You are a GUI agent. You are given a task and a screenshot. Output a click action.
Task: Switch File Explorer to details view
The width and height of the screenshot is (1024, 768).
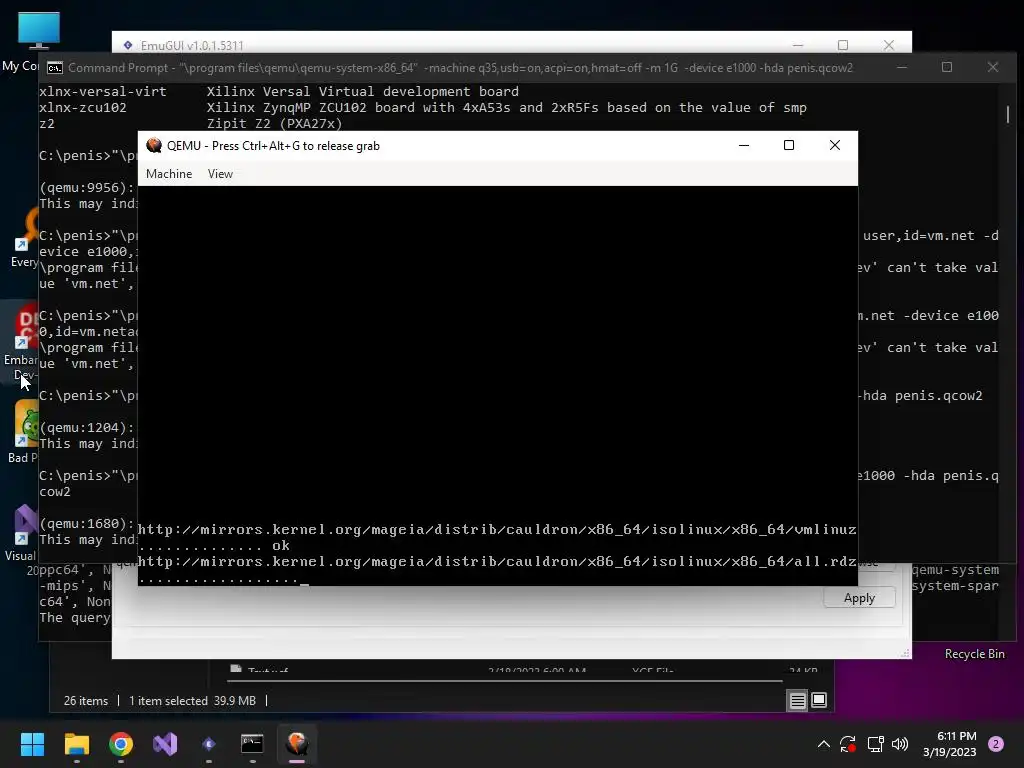coord(797,701)
